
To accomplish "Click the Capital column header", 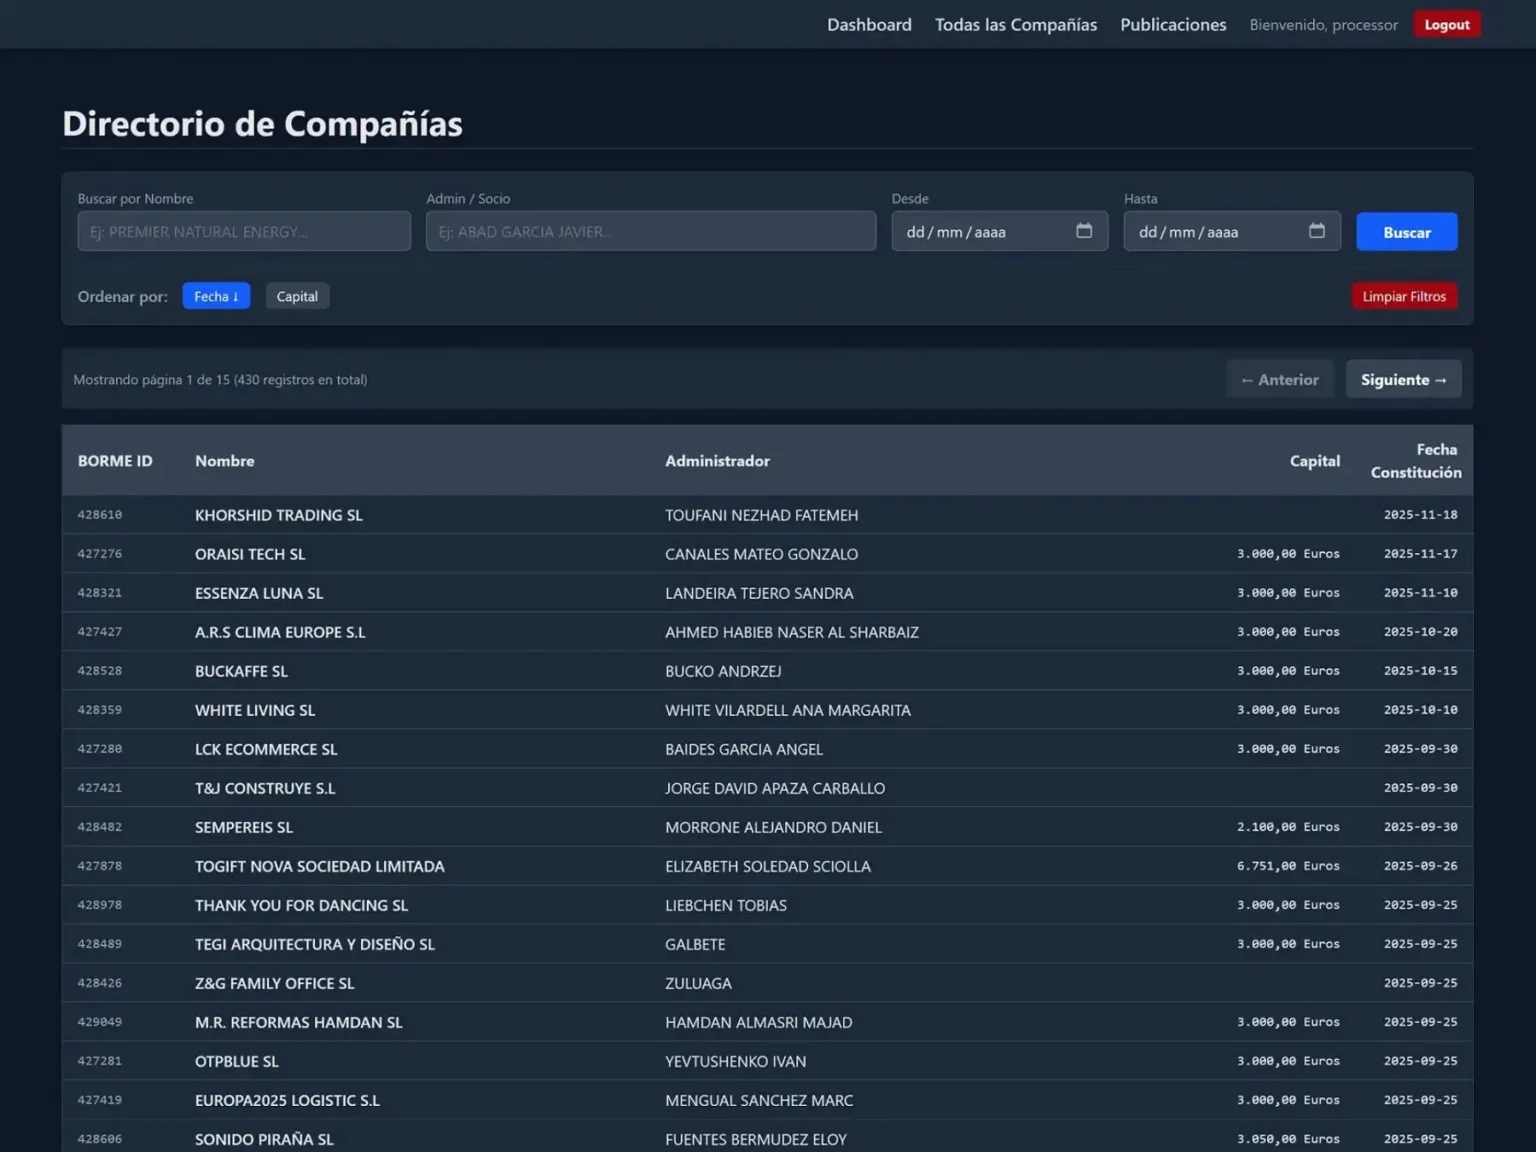I will [x=1314, y=461].
